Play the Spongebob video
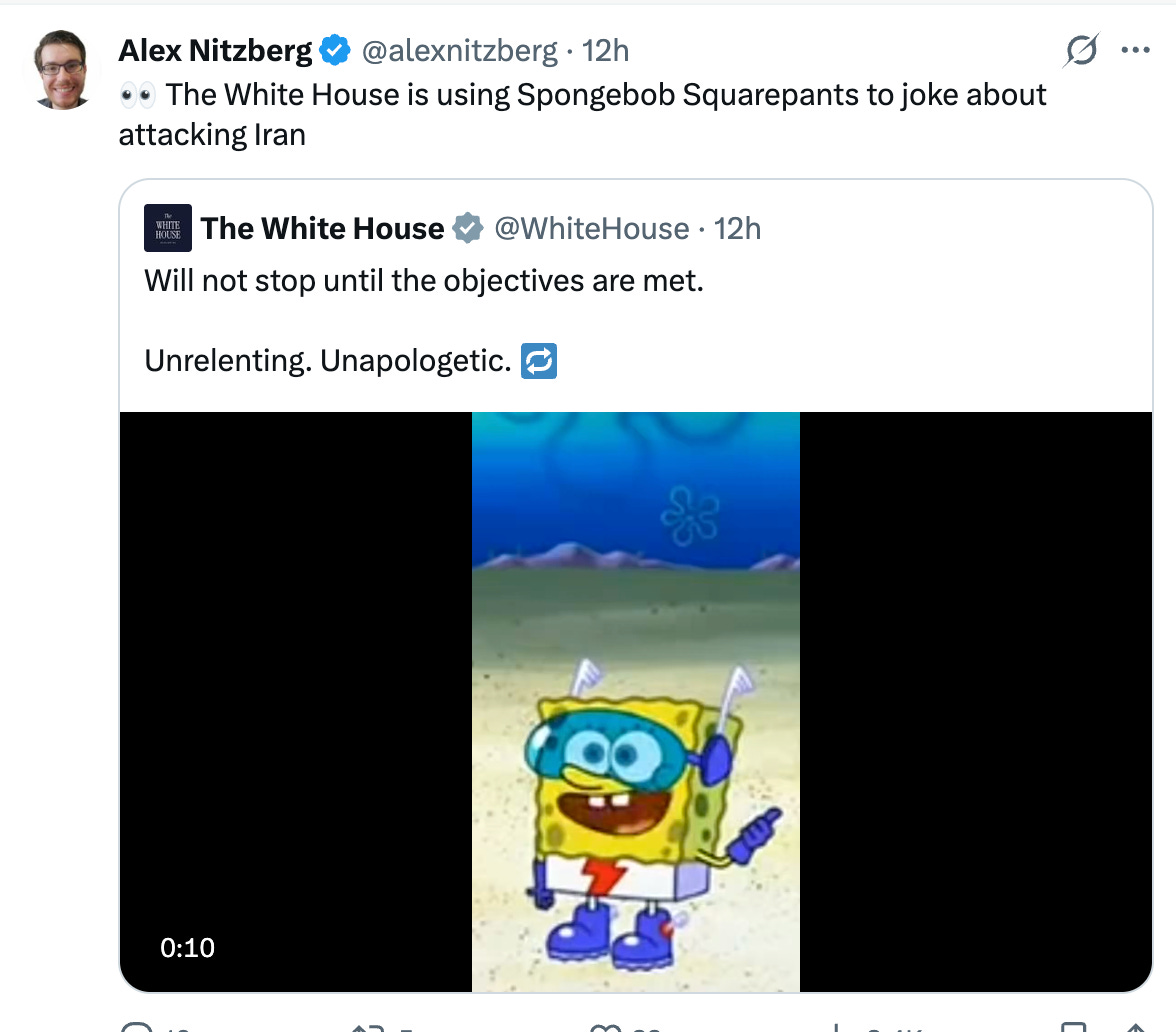Viewport: 1176px width, 1032px height. [636, 701]
